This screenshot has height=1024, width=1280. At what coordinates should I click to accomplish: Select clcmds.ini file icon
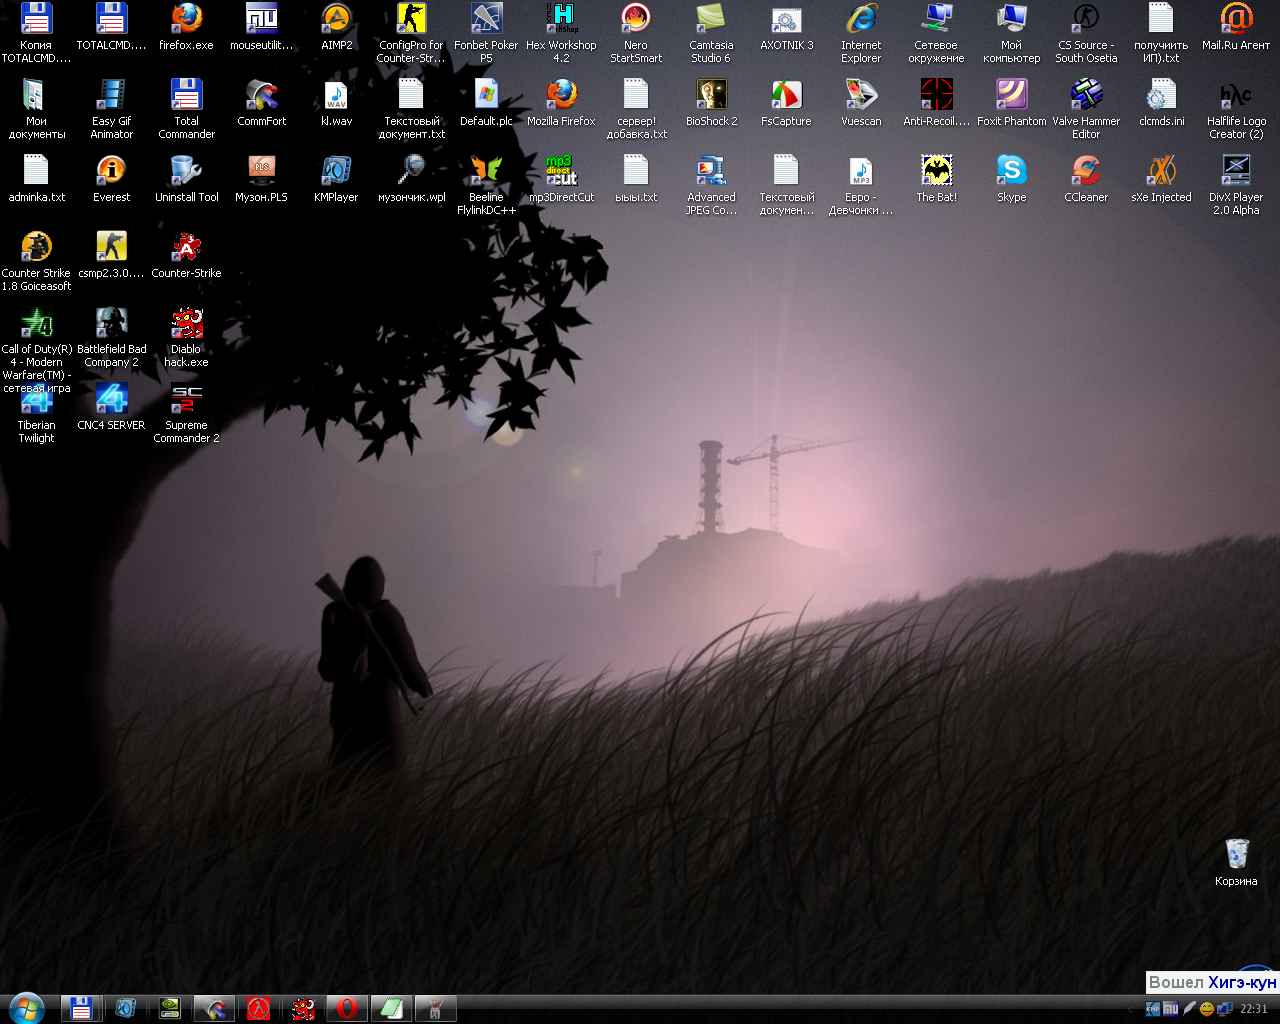(1161, 103)
